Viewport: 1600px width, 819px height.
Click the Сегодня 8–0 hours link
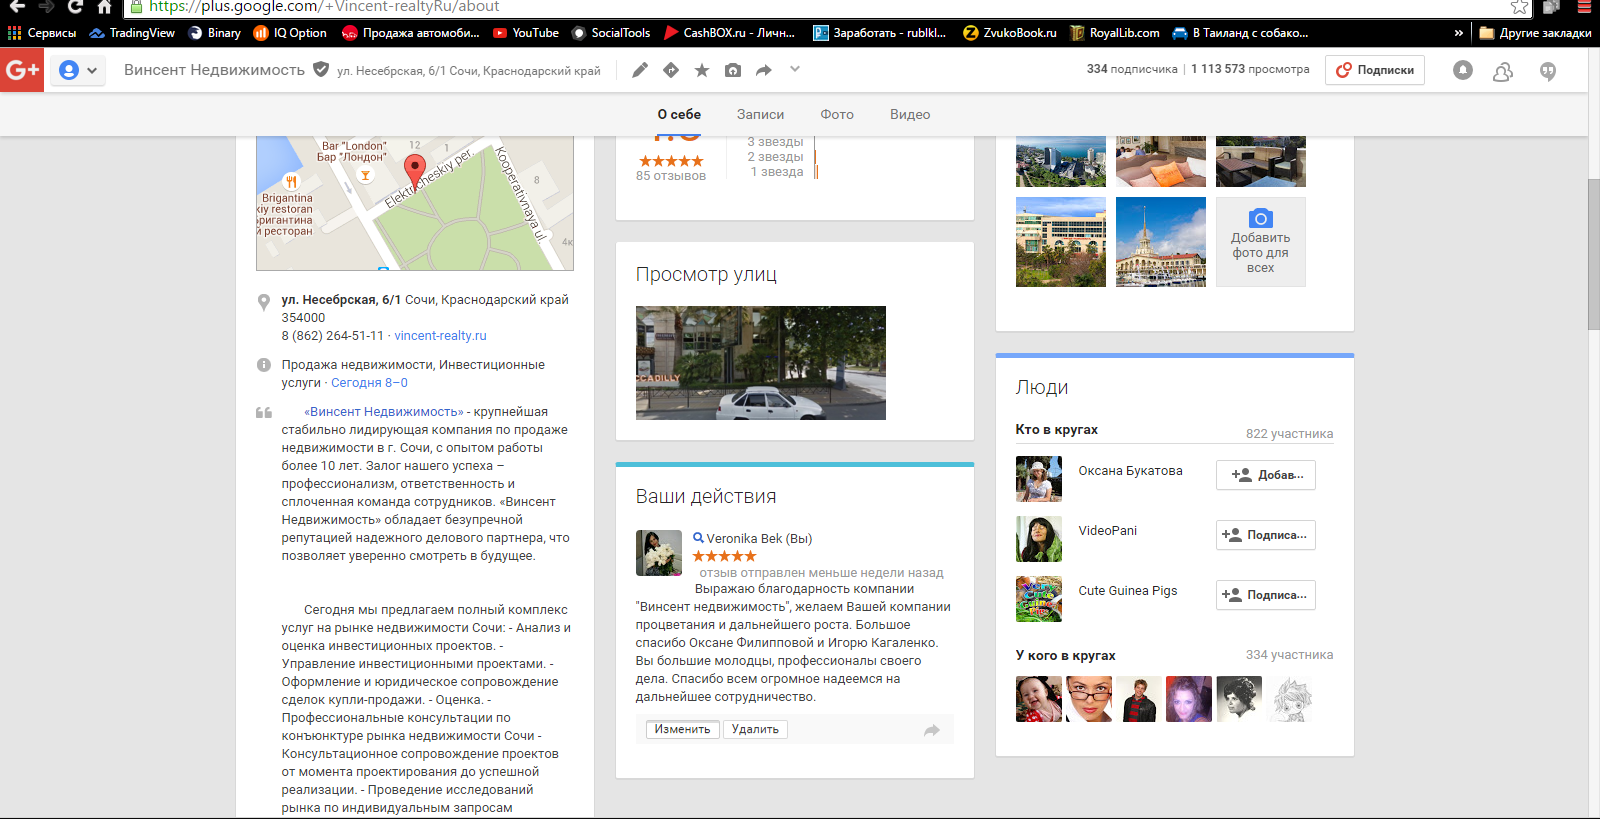tap(369, 383)
